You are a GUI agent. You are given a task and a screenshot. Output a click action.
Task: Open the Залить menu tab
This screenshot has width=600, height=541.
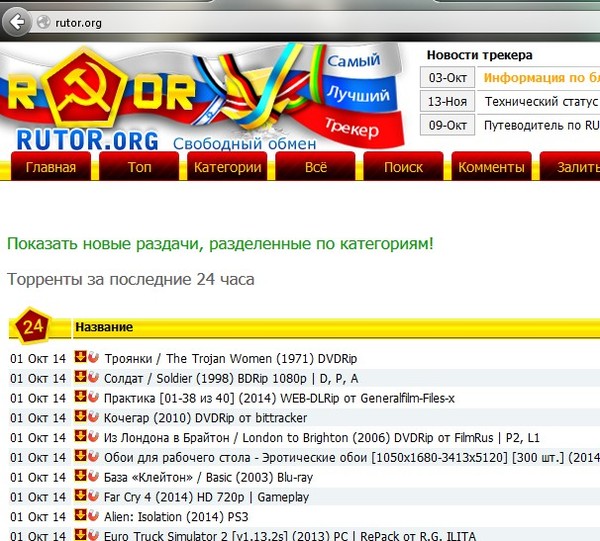tap(570, 166)
